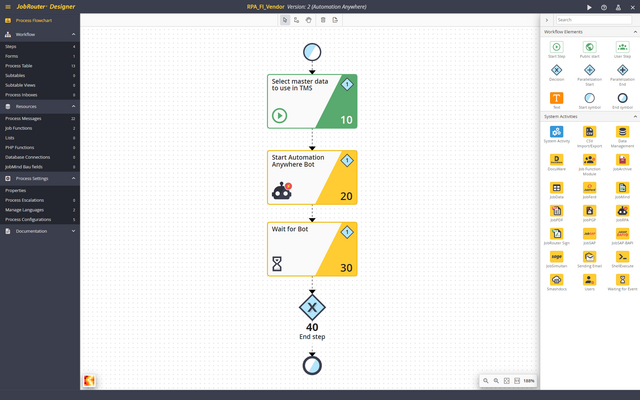Pick the JobSAP activity icon
640x400 pixels.
click(x=589, y=233)
